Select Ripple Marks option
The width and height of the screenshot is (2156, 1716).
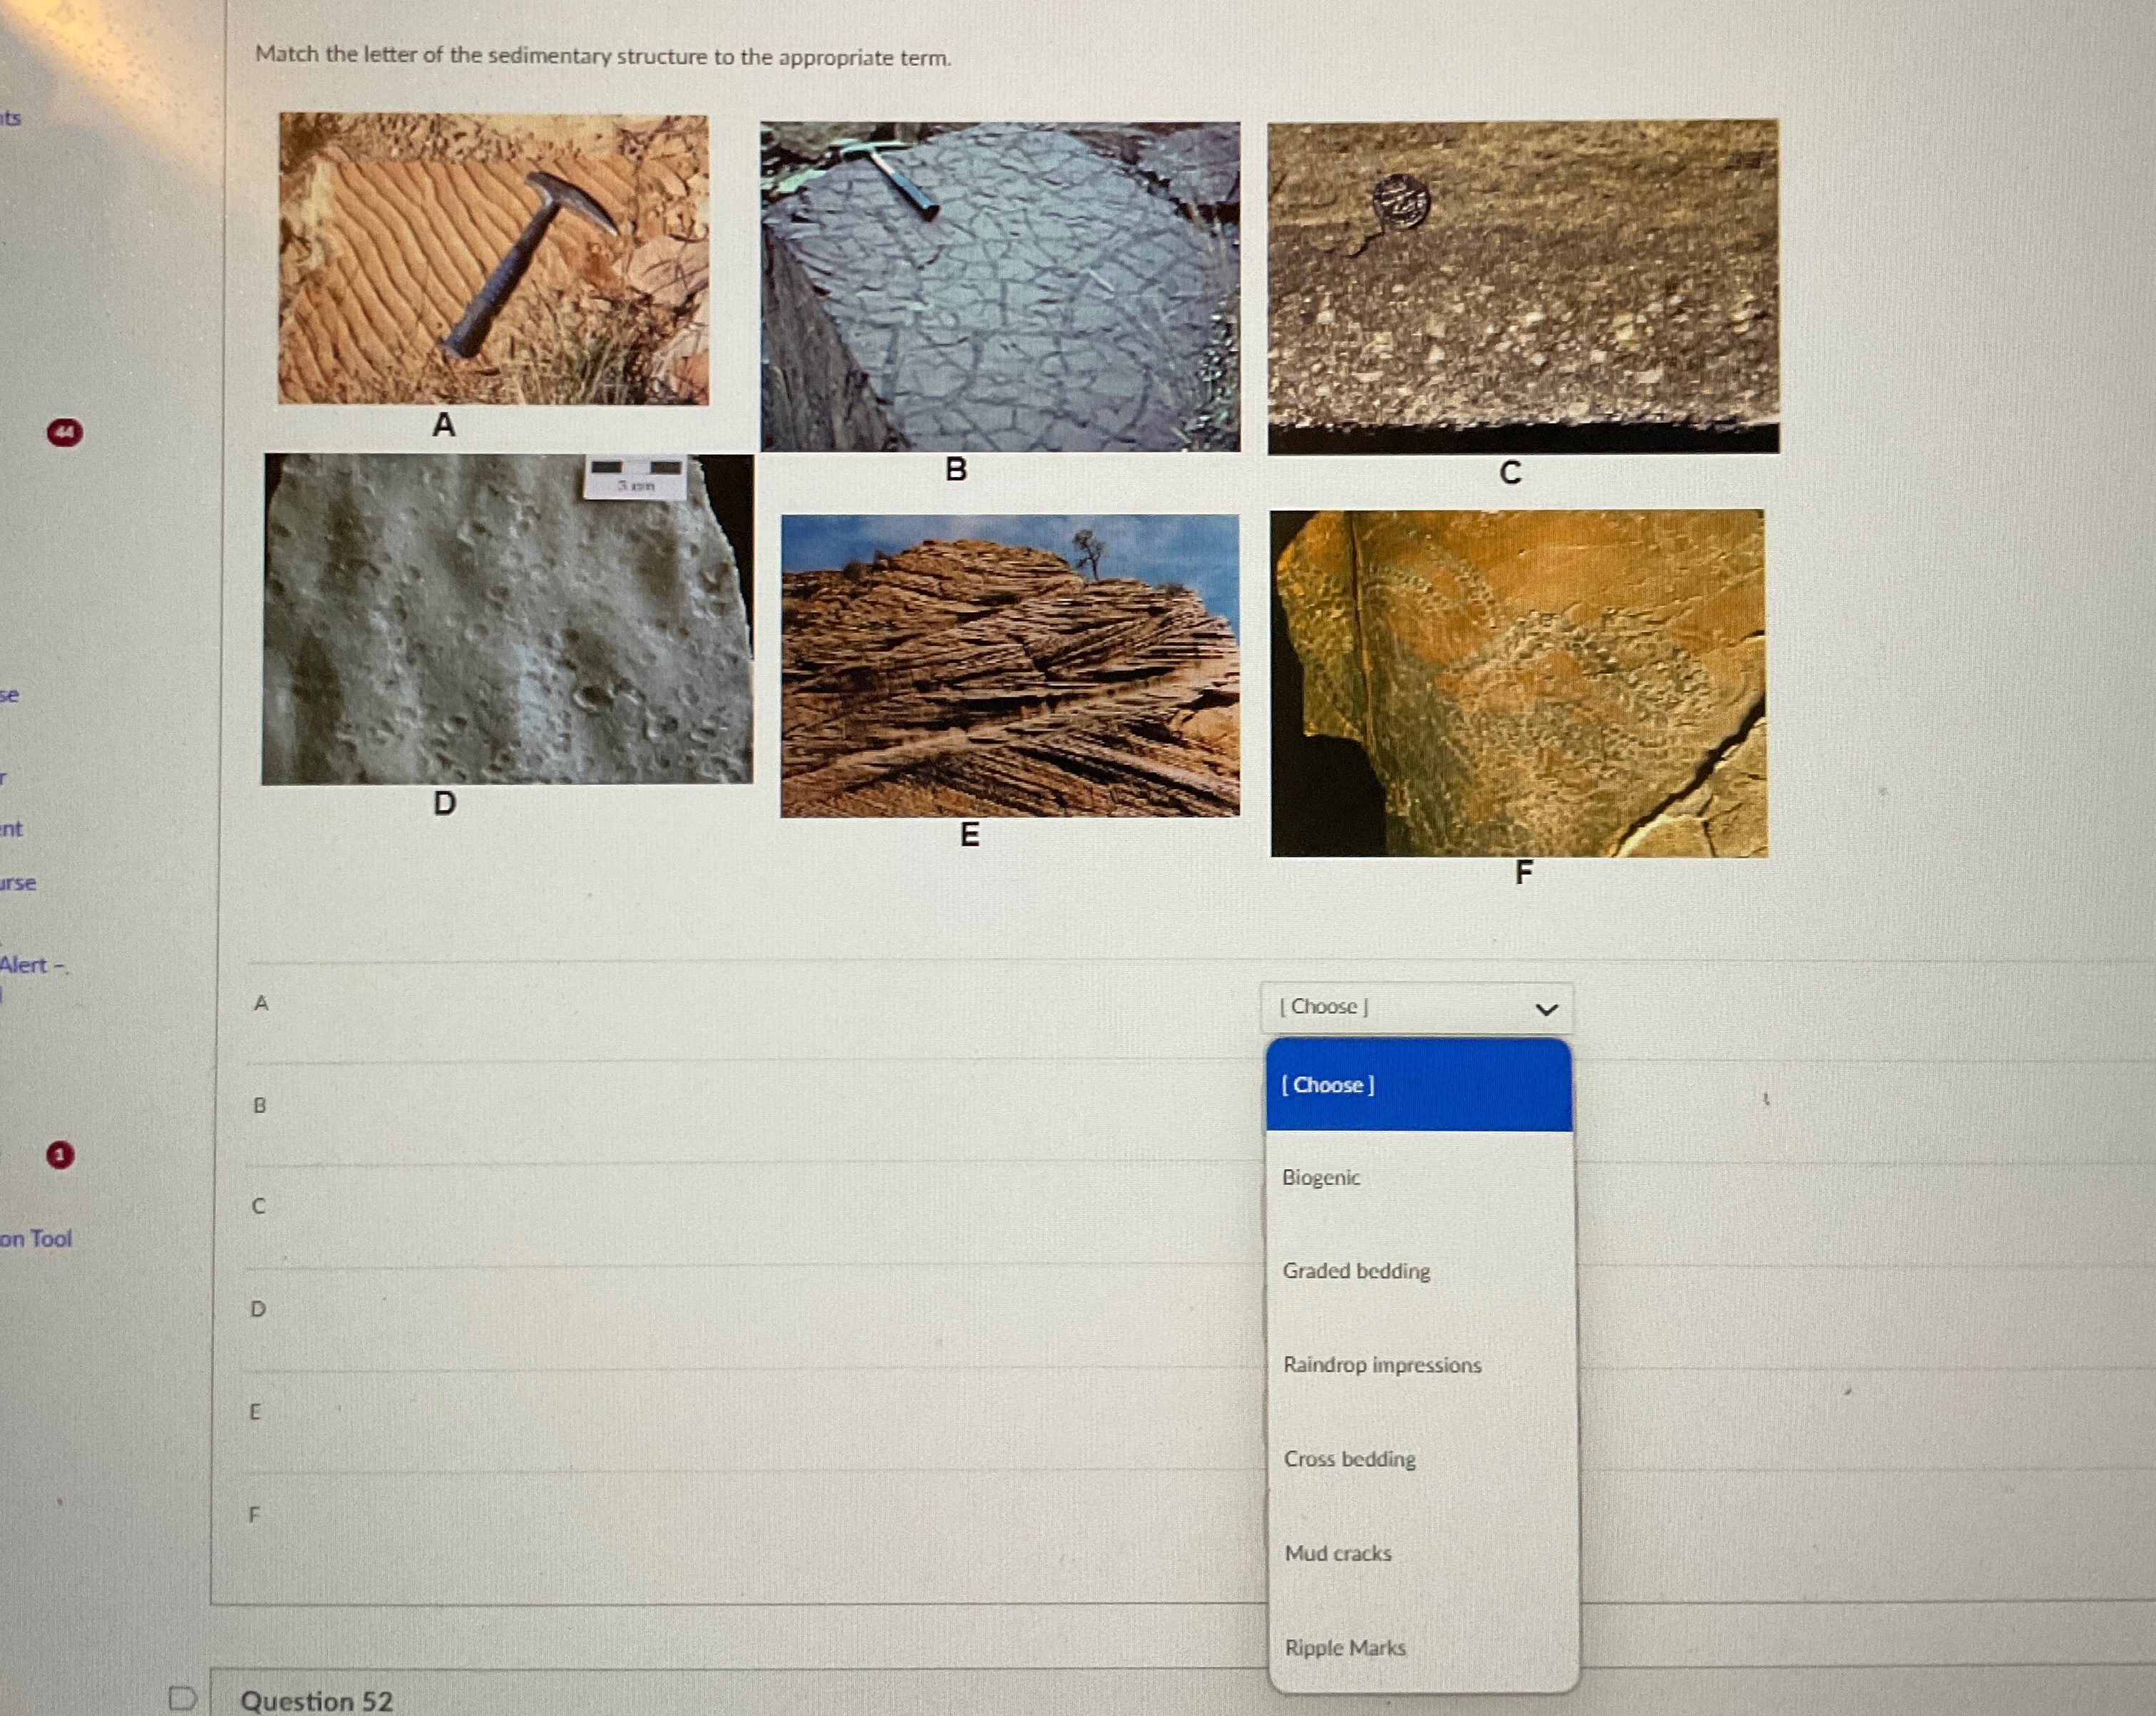(1344, 1647)
